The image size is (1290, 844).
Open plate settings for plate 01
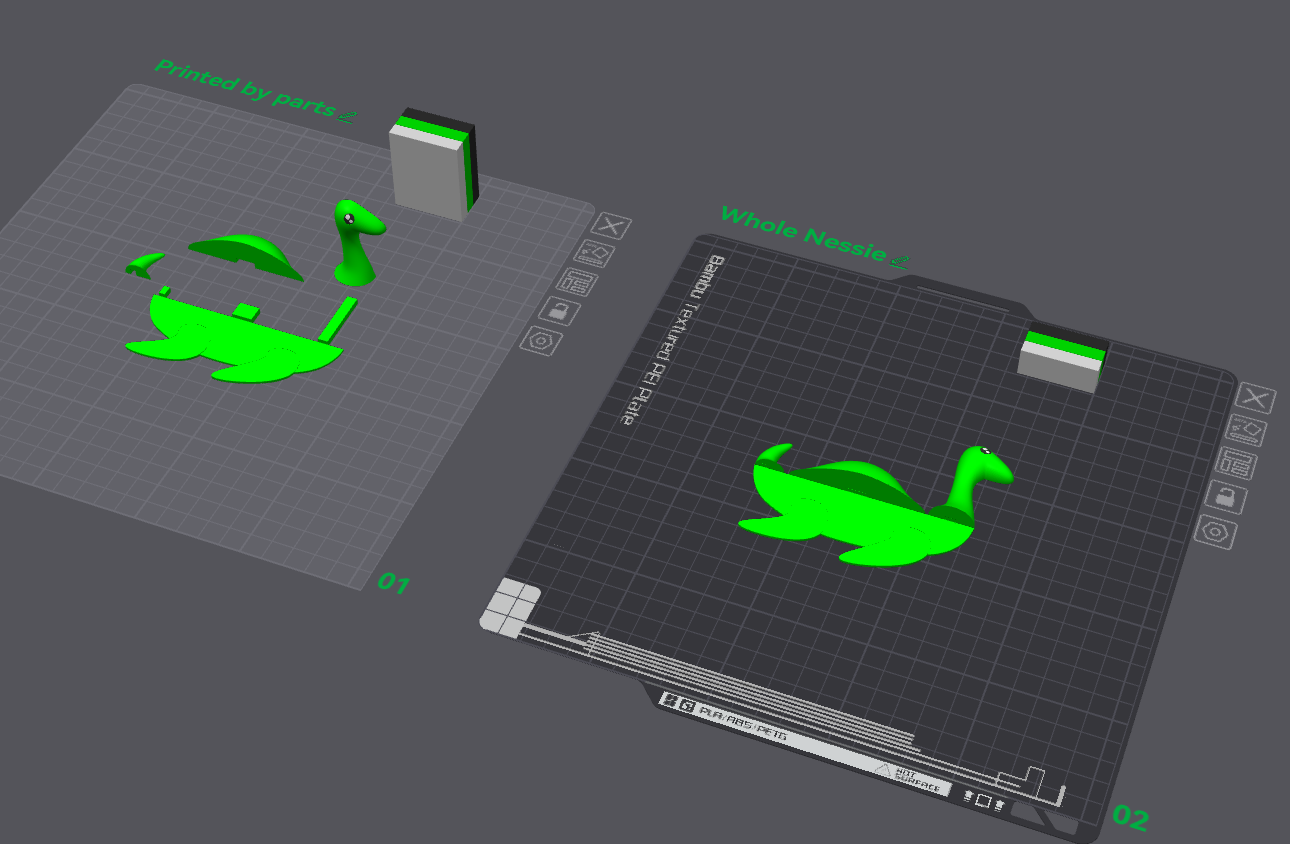(x=541, y=340)
